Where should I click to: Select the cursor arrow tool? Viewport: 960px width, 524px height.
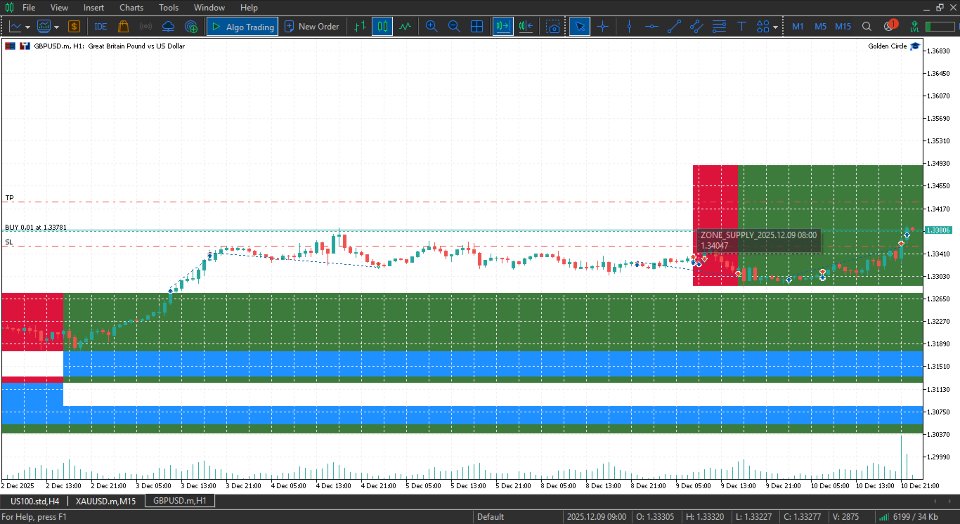579,26
